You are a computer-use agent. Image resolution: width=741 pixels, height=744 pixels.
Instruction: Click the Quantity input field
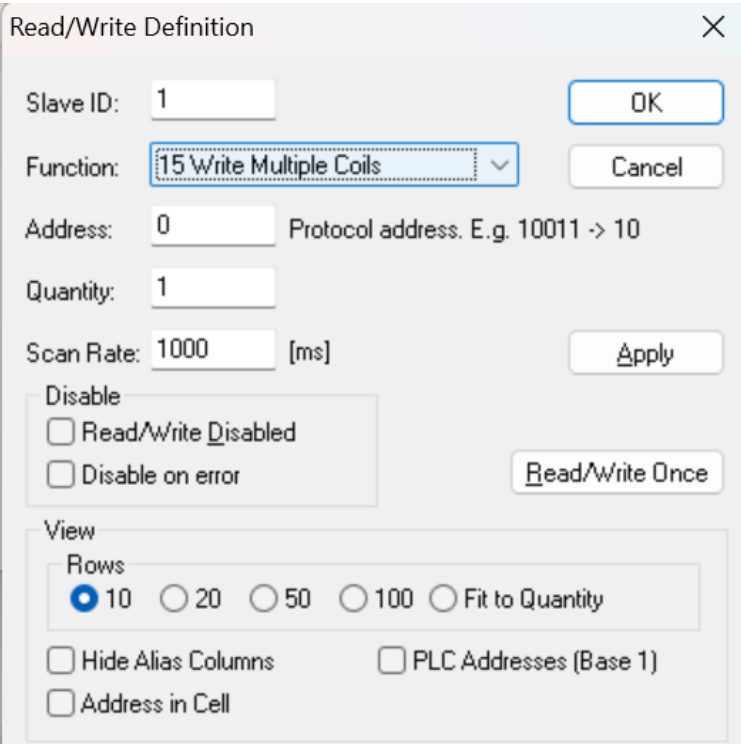coord(212,291)
